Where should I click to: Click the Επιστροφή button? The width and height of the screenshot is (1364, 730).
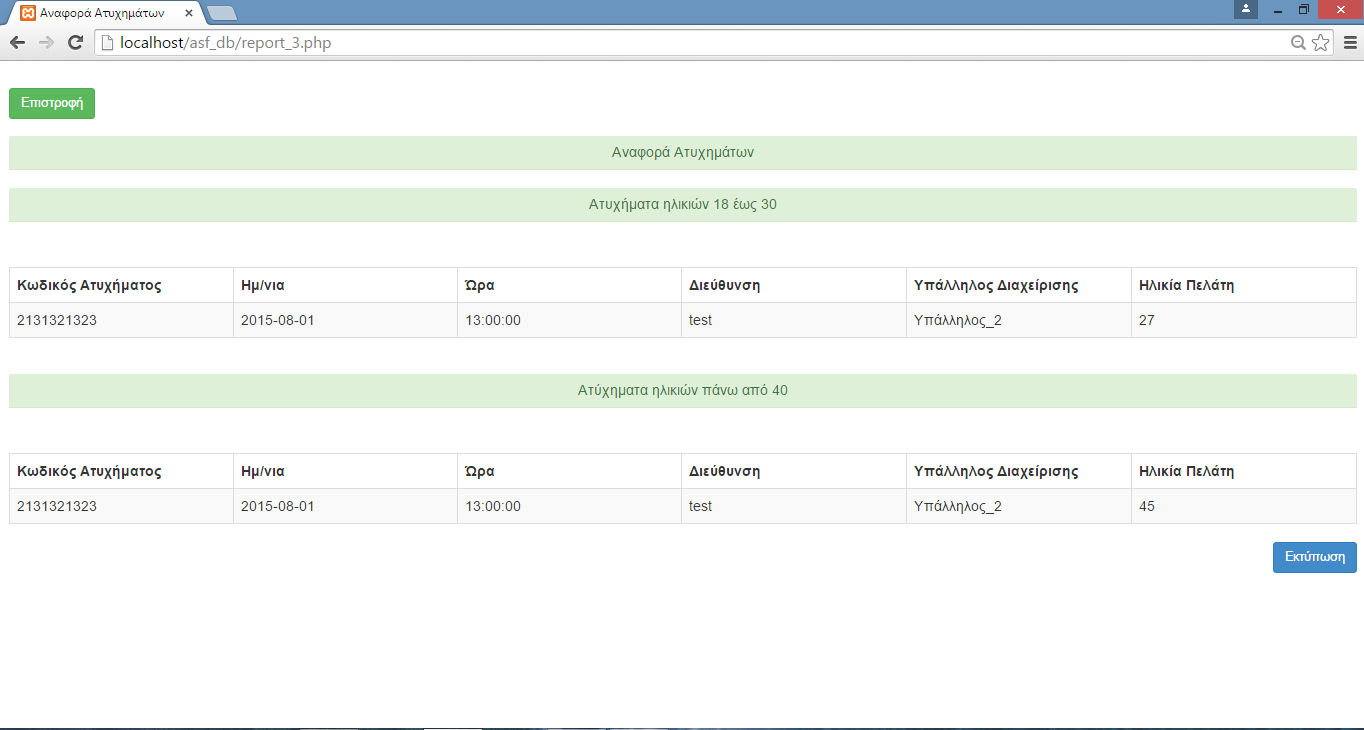(x=52, y=103)
